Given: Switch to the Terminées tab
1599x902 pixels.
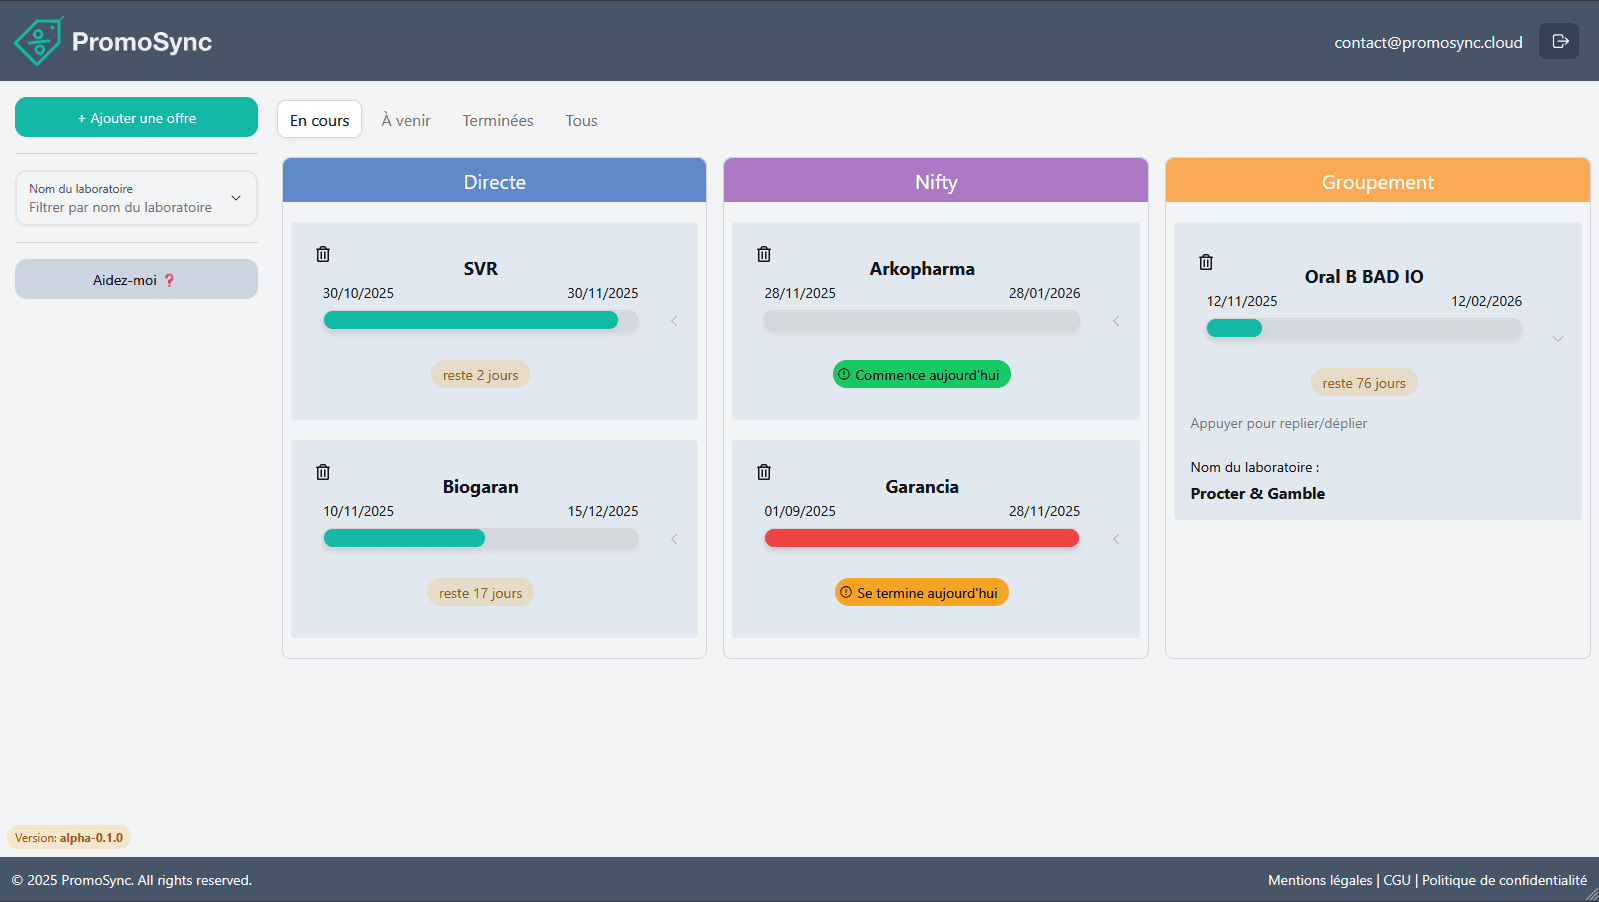Looking at the screenshot, I should (x=498, y=120).
